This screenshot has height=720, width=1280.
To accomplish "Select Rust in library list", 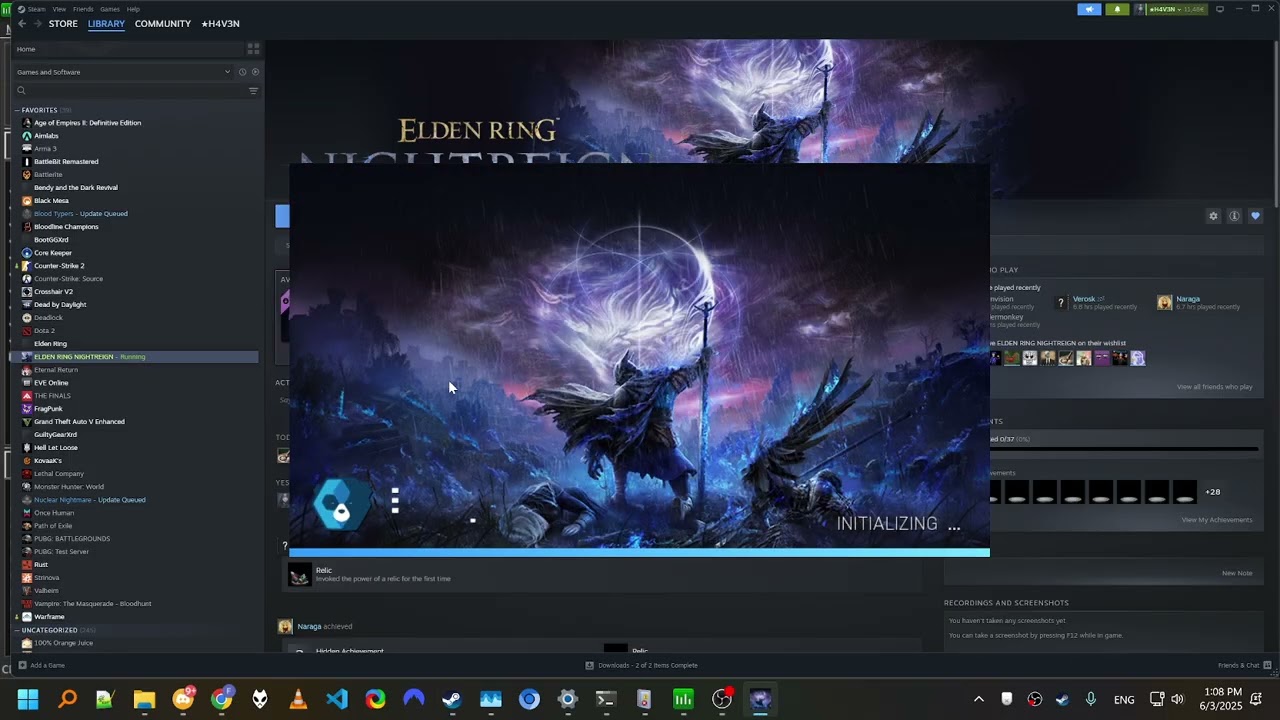I will click(41, 565).
